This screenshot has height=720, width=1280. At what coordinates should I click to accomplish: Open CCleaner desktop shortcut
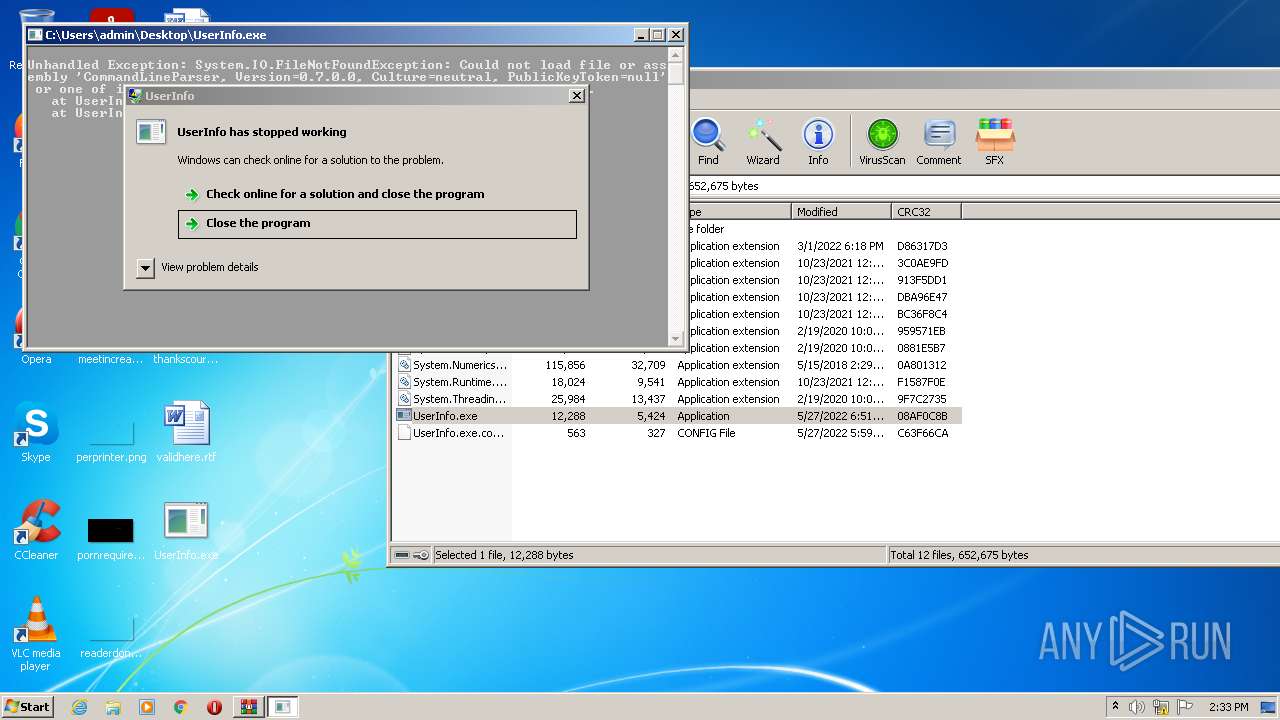(36, 530)
